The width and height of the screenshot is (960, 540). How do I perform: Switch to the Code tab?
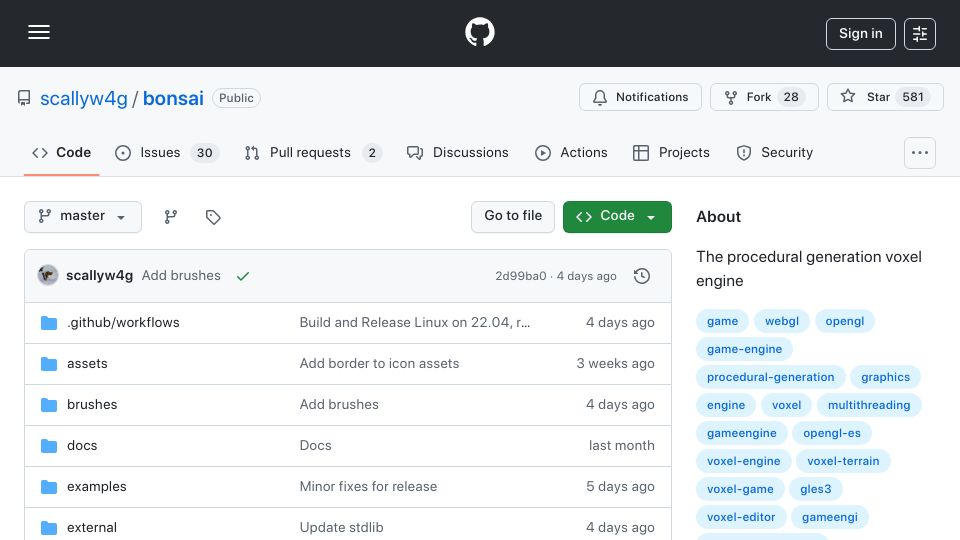coord(61,152)
